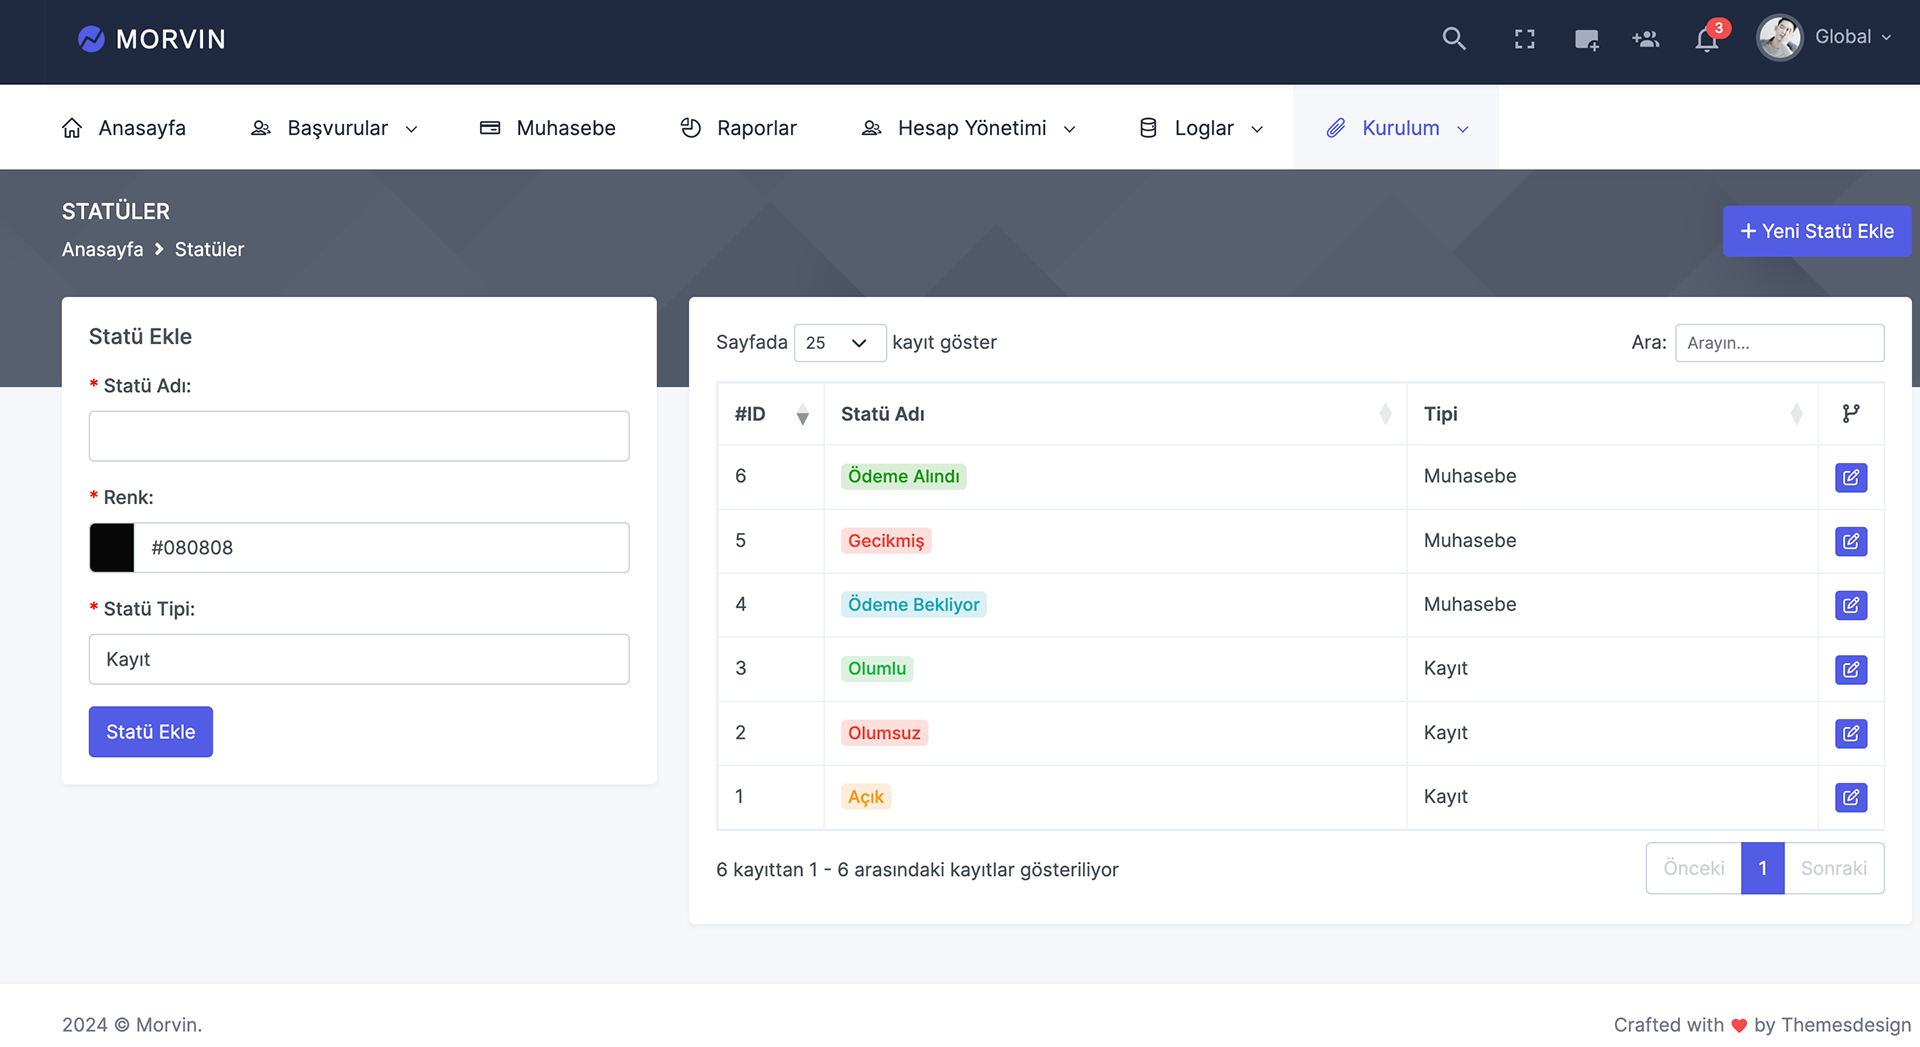
Task: Open the add-users icon in header
Action: pos(1646,39)
